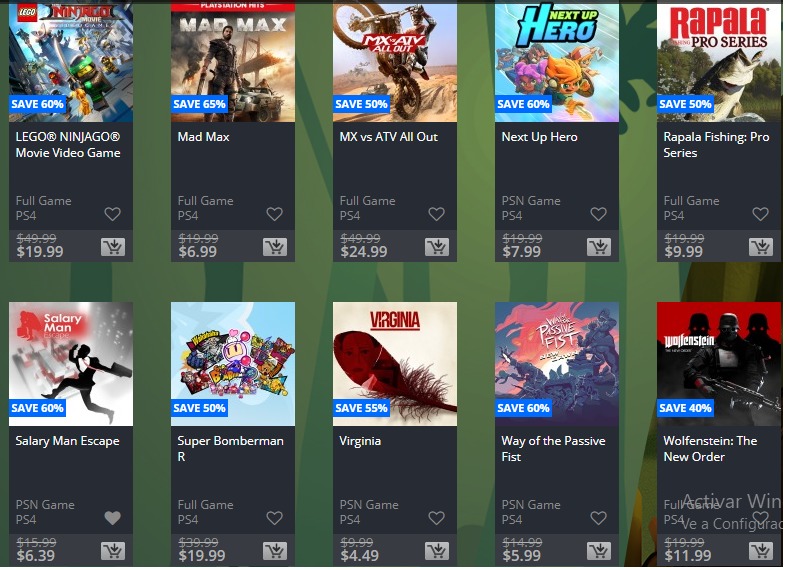The width and height of the screenshot is (786, 570).
Task: Add Mad Max to cart
Action: click(x=275, y=247)
